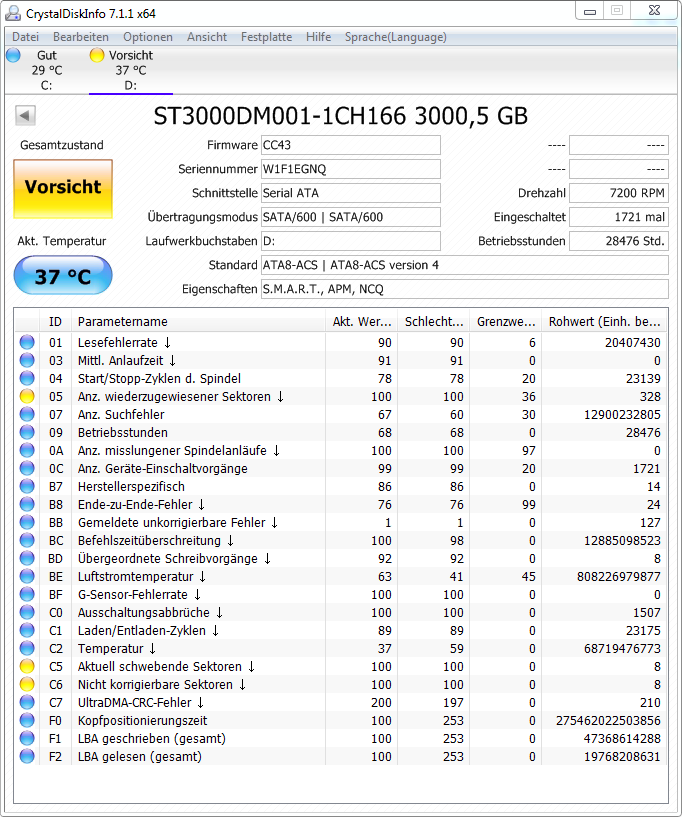The width and height of the screenshot is (682, 817).
Task: Click the 37 °C temperature button
Action: 63,275
